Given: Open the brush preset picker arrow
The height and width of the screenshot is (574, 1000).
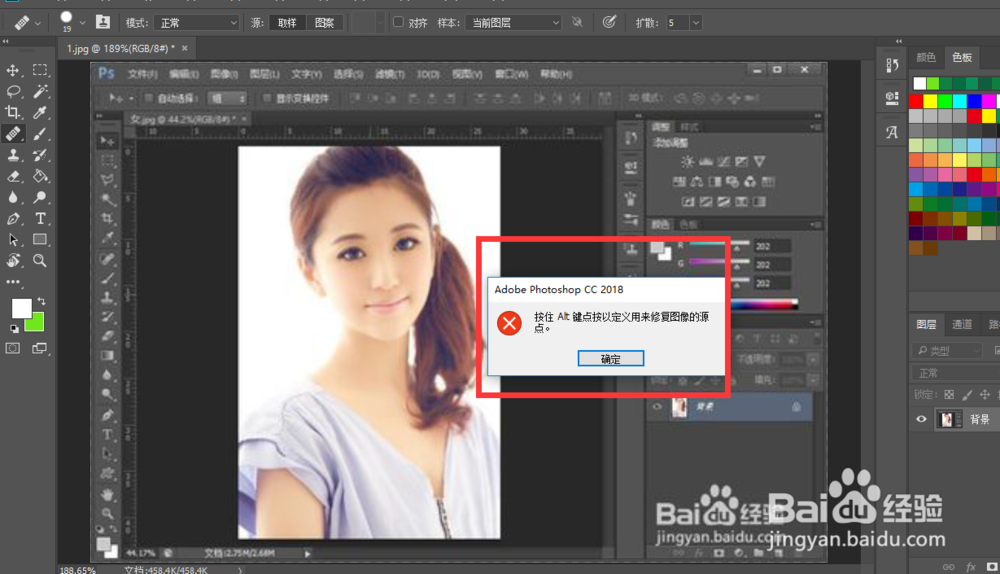Looking at the screenshot, I should pyautogui.click(x=82, y=23).
